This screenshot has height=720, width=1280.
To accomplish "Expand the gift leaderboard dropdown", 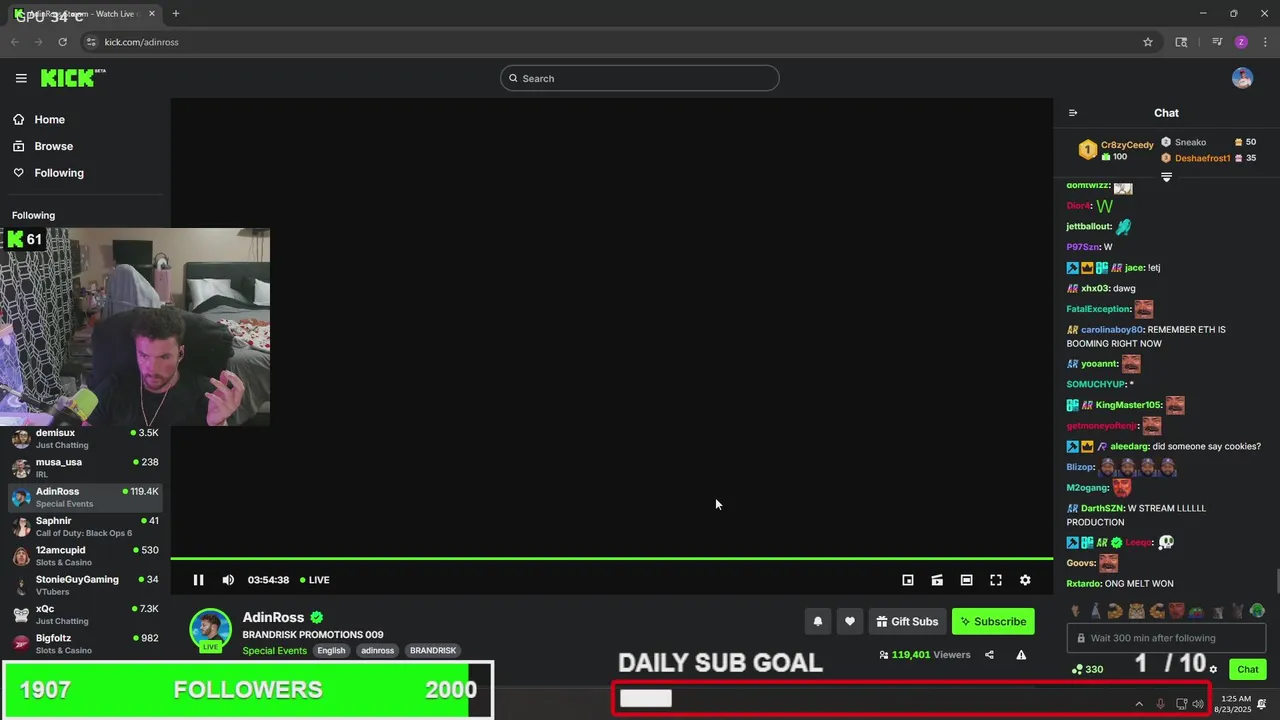I will [1166, 177].
